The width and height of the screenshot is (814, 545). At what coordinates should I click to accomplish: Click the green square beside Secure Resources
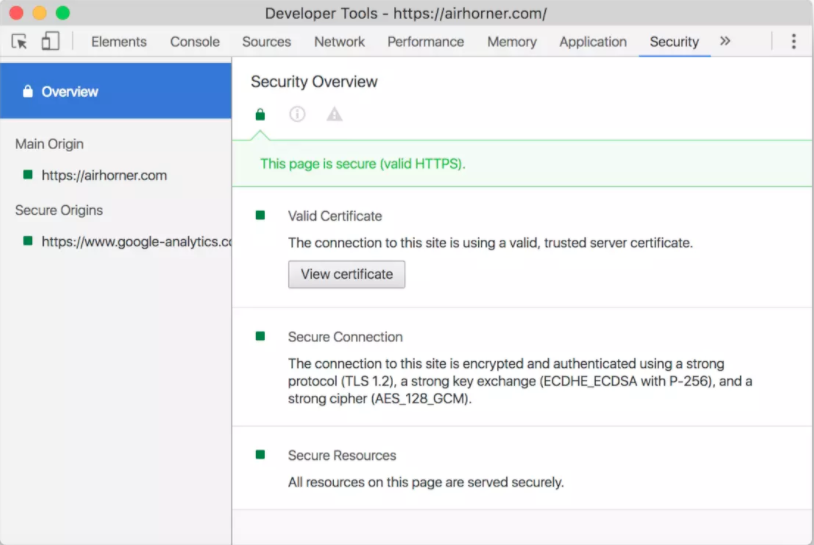(x=260, y=455)
